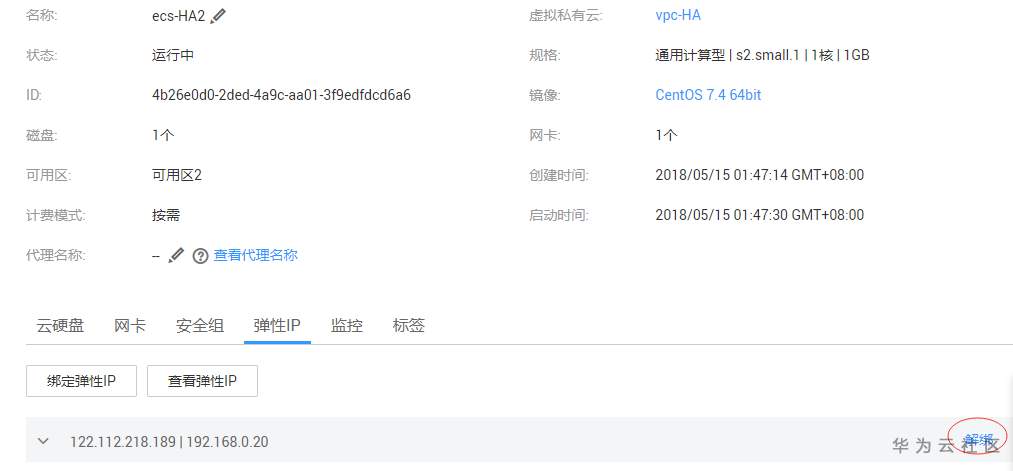Open 查看代理名称 link
Image resolution: width=1013 pixels, height=471 pixels.
click(256, 255)
